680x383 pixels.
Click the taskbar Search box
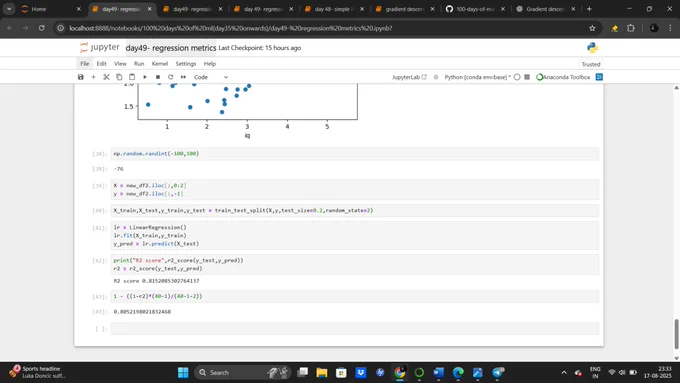coord(243,372)
